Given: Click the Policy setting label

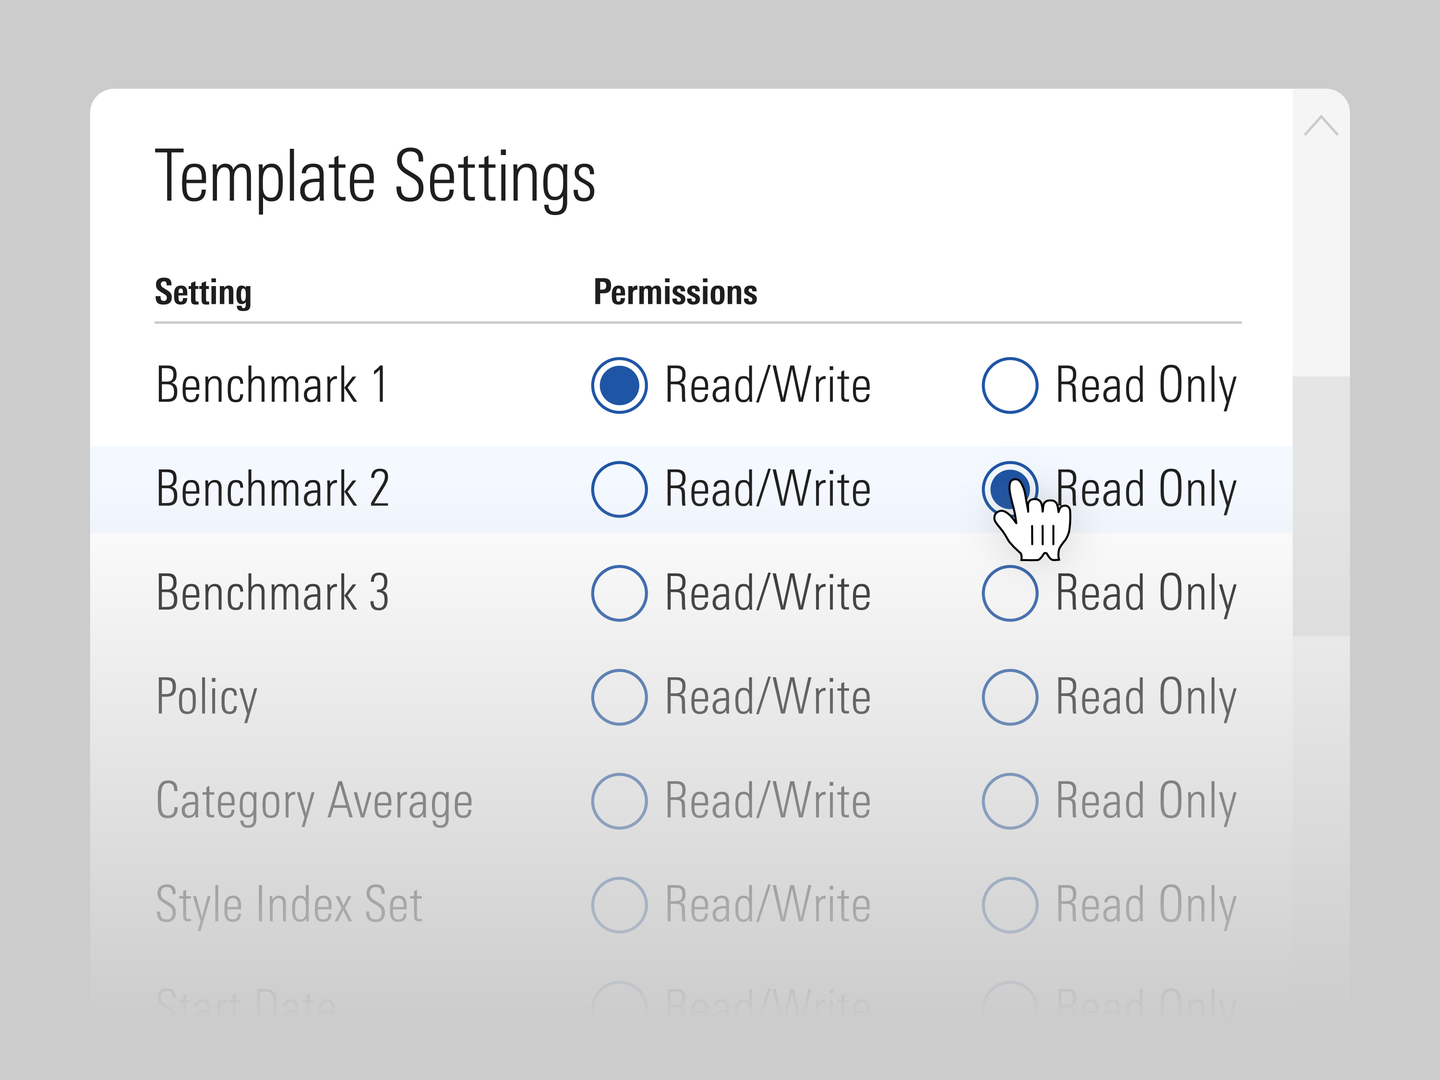Looking at the screenshot, I should [x=207, y=697].
